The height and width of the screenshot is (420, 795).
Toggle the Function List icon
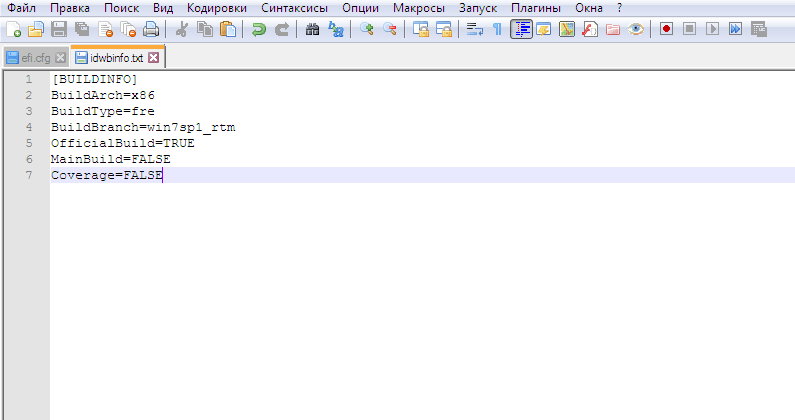[590, 29]
